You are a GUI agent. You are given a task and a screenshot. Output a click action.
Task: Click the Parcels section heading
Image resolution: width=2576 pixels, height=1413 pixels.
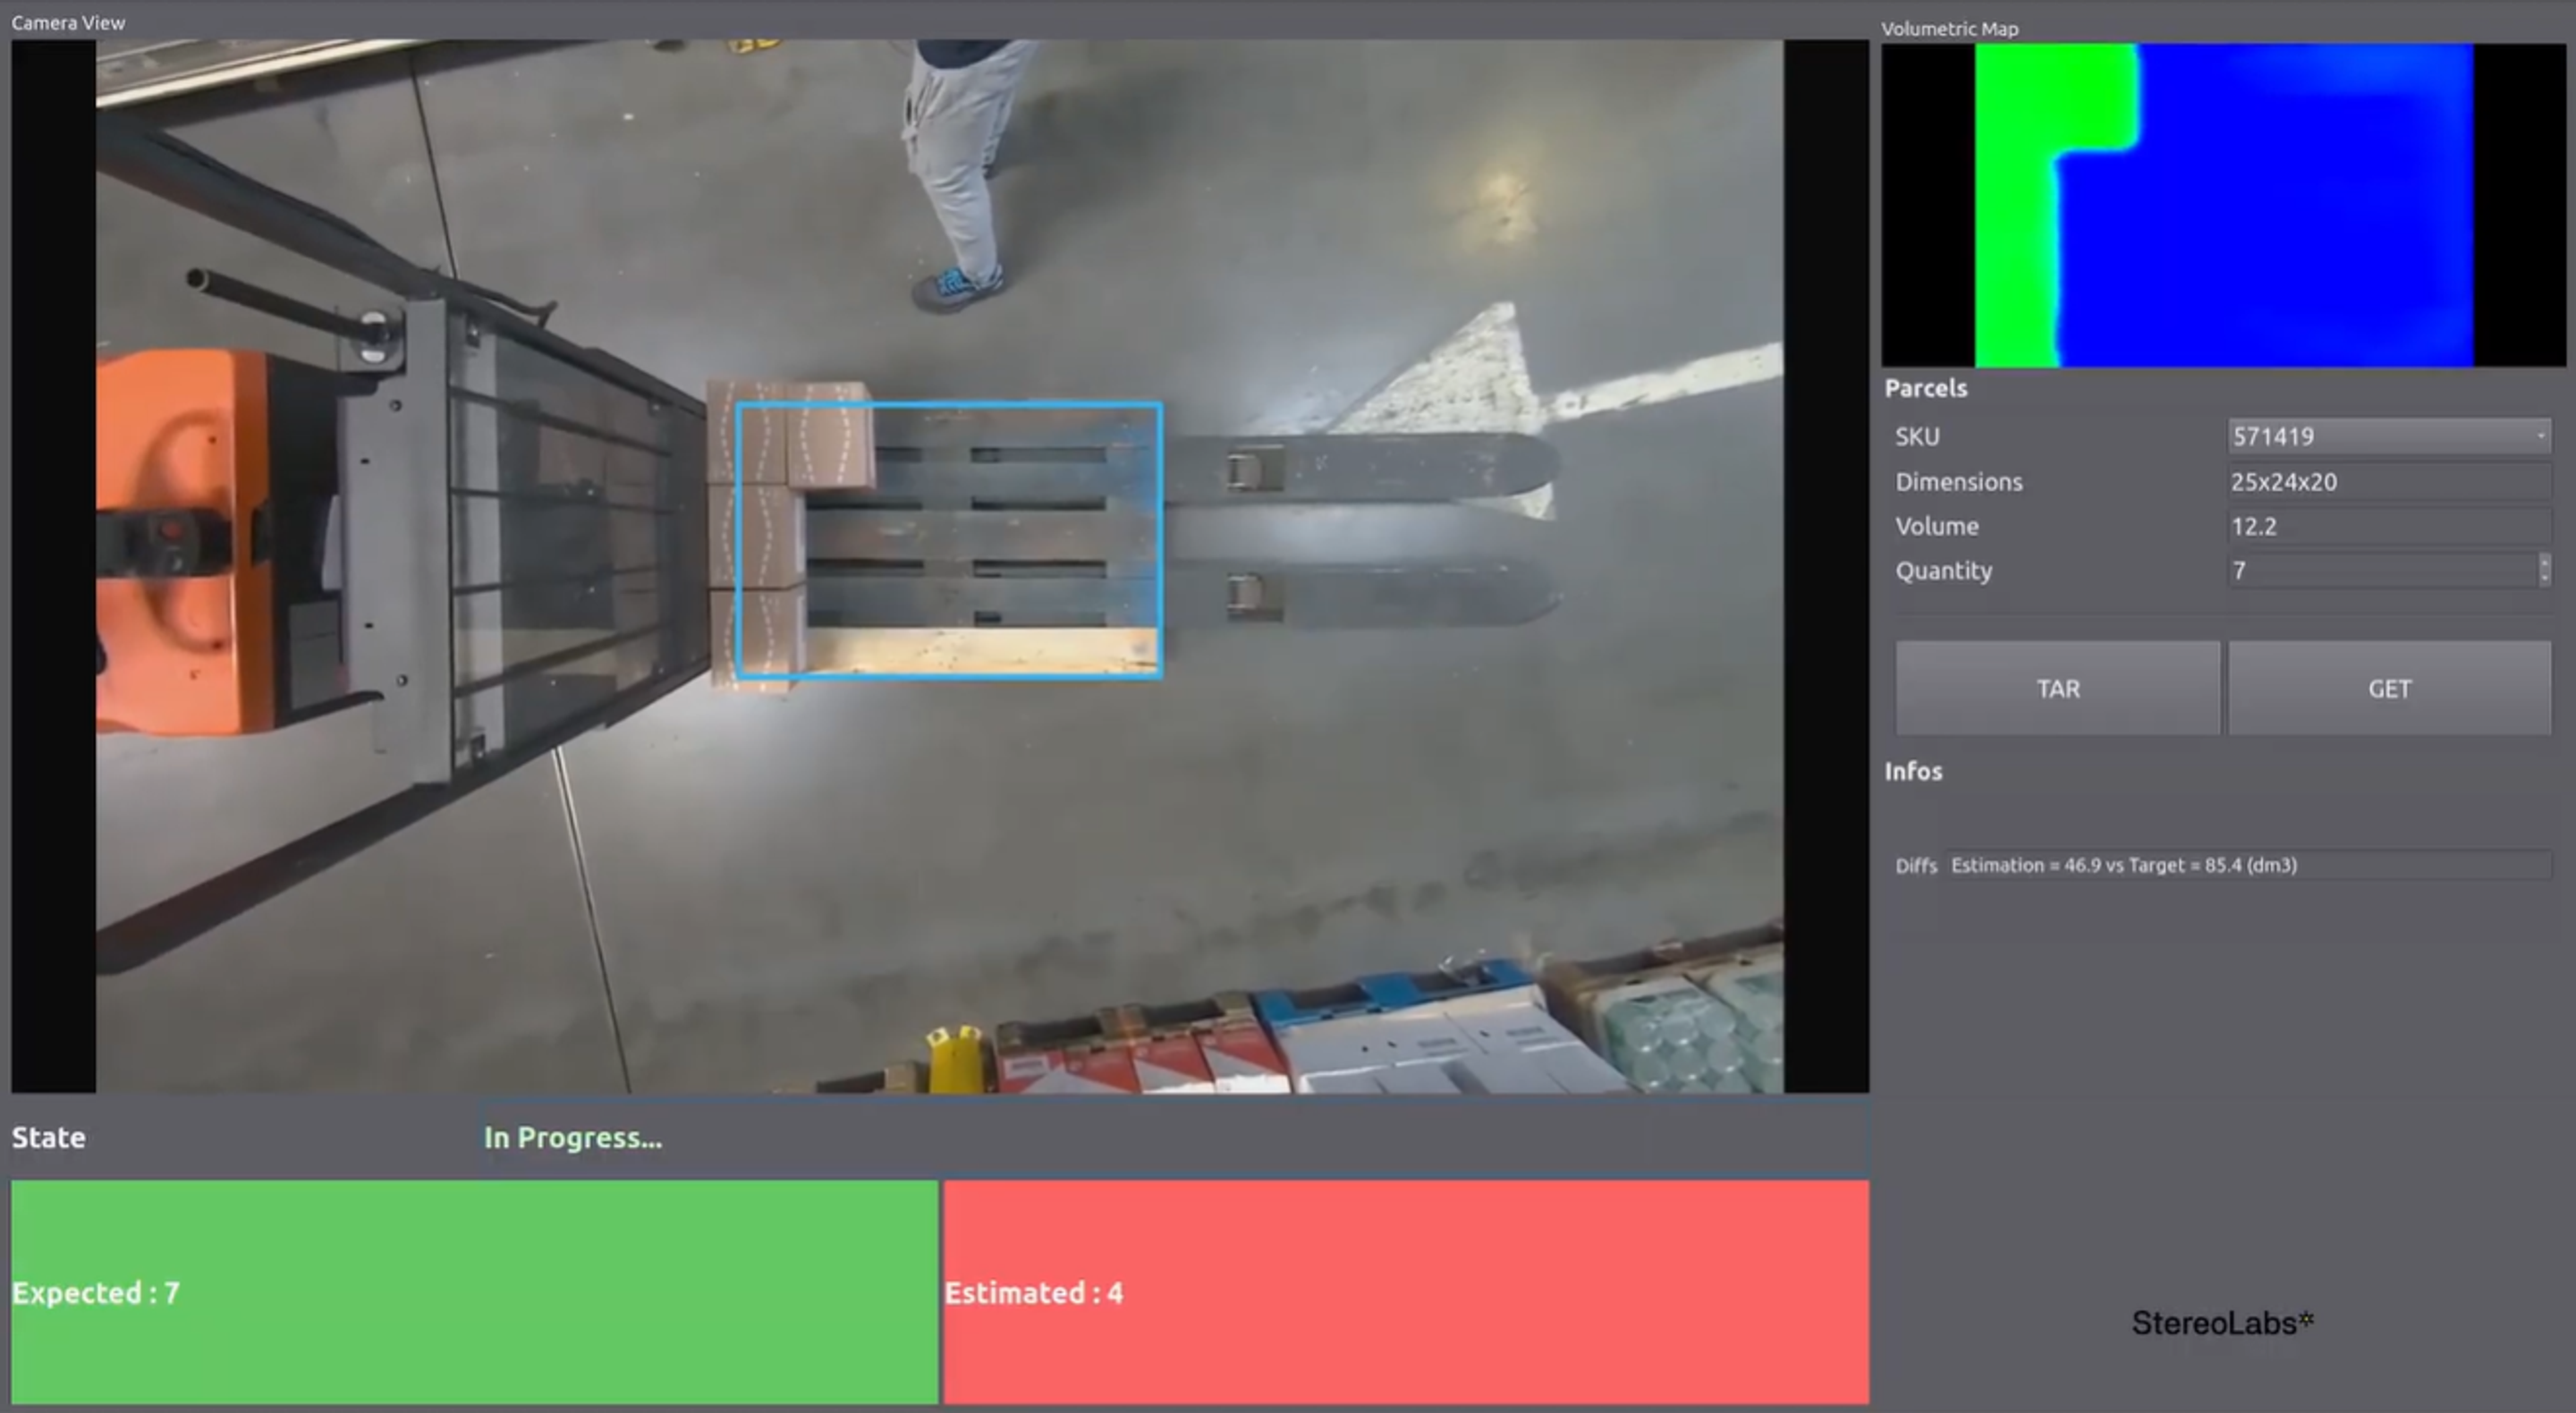(x=1925, y=388)
